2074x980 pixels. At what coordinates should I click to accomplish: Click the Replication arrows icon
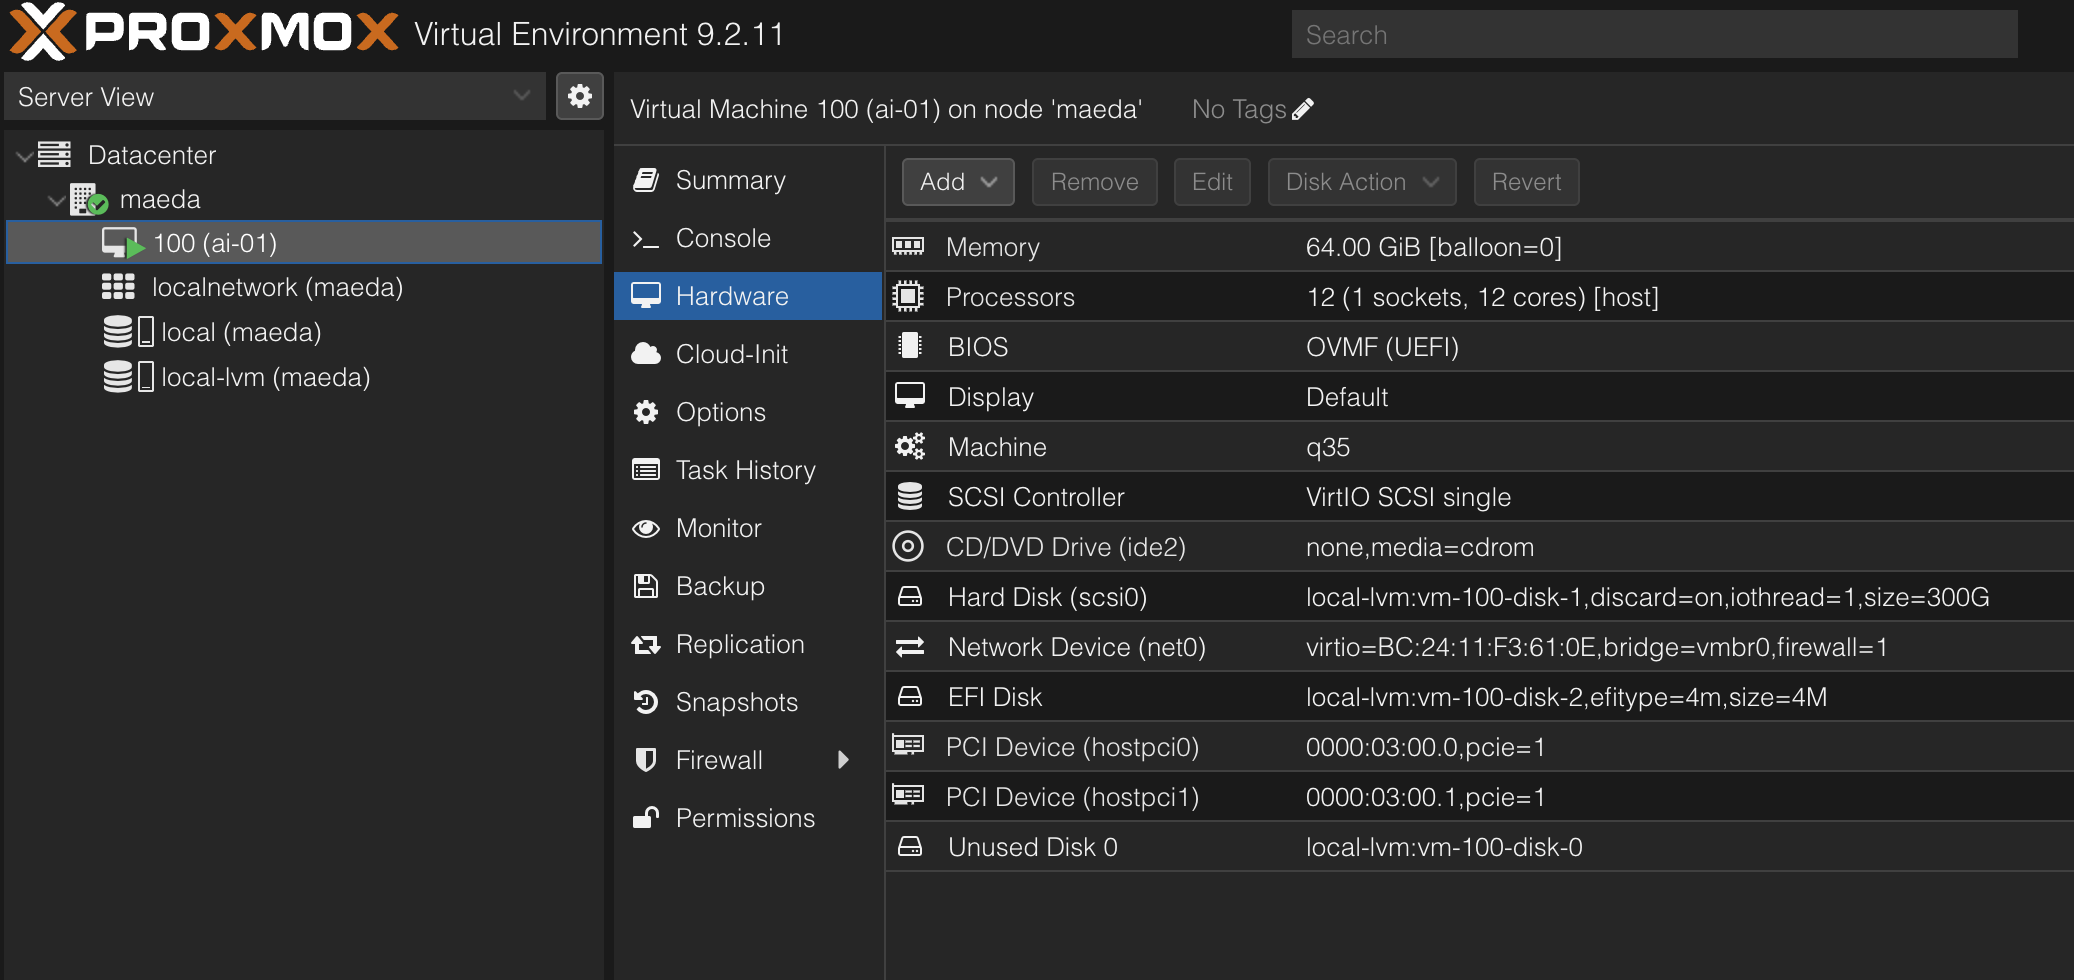pos(646,644)
